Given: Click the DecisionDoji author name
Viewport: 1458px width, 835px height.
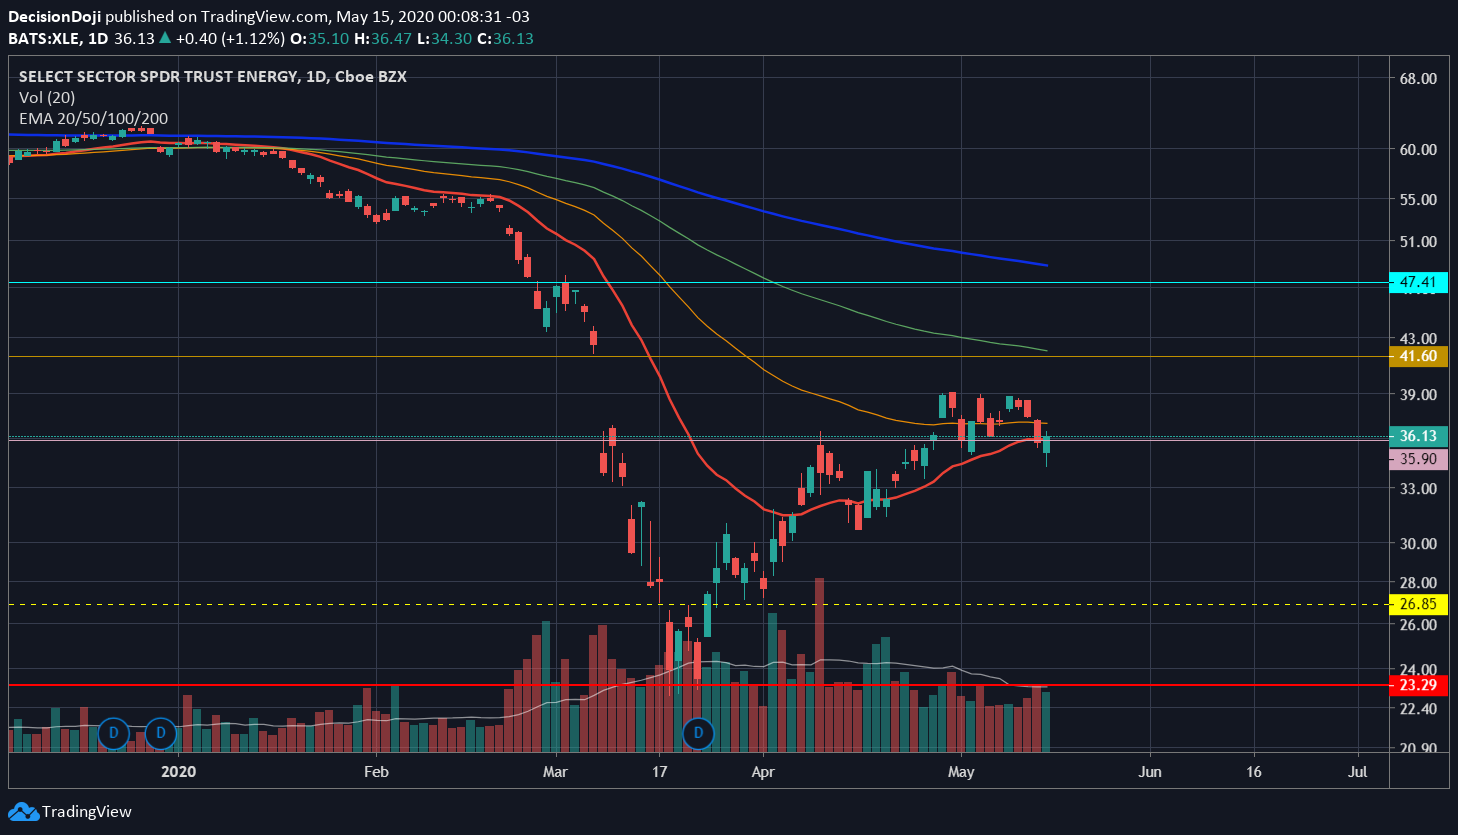Looking at the screenshot, I should [x=54, y=17].
